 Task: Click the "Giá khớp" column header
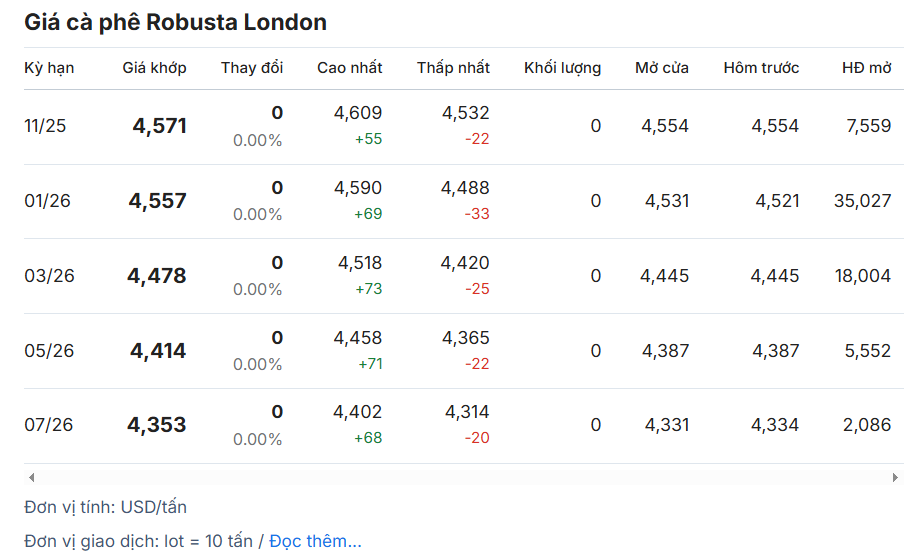coord(154,68)
